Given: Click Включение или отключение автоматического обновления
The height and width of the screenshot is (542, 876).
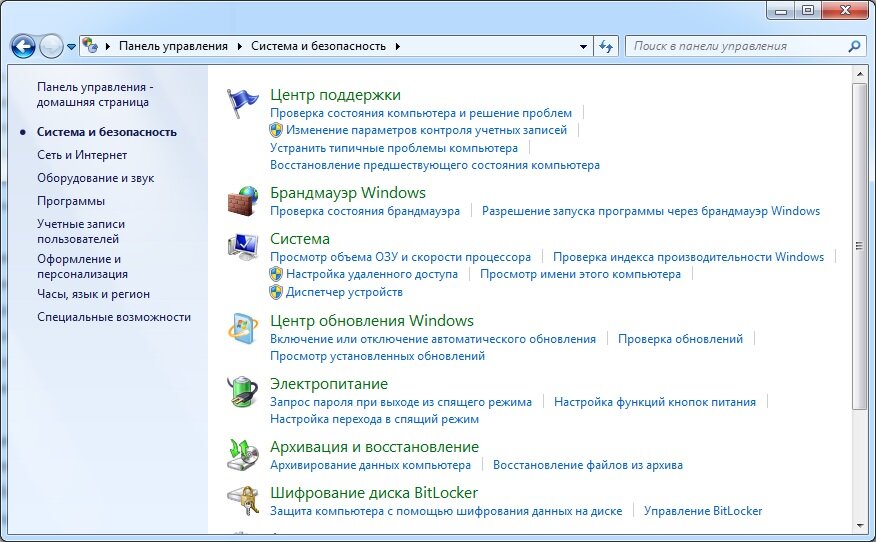Looking at the screenshot, I should [x=433, y=339].
